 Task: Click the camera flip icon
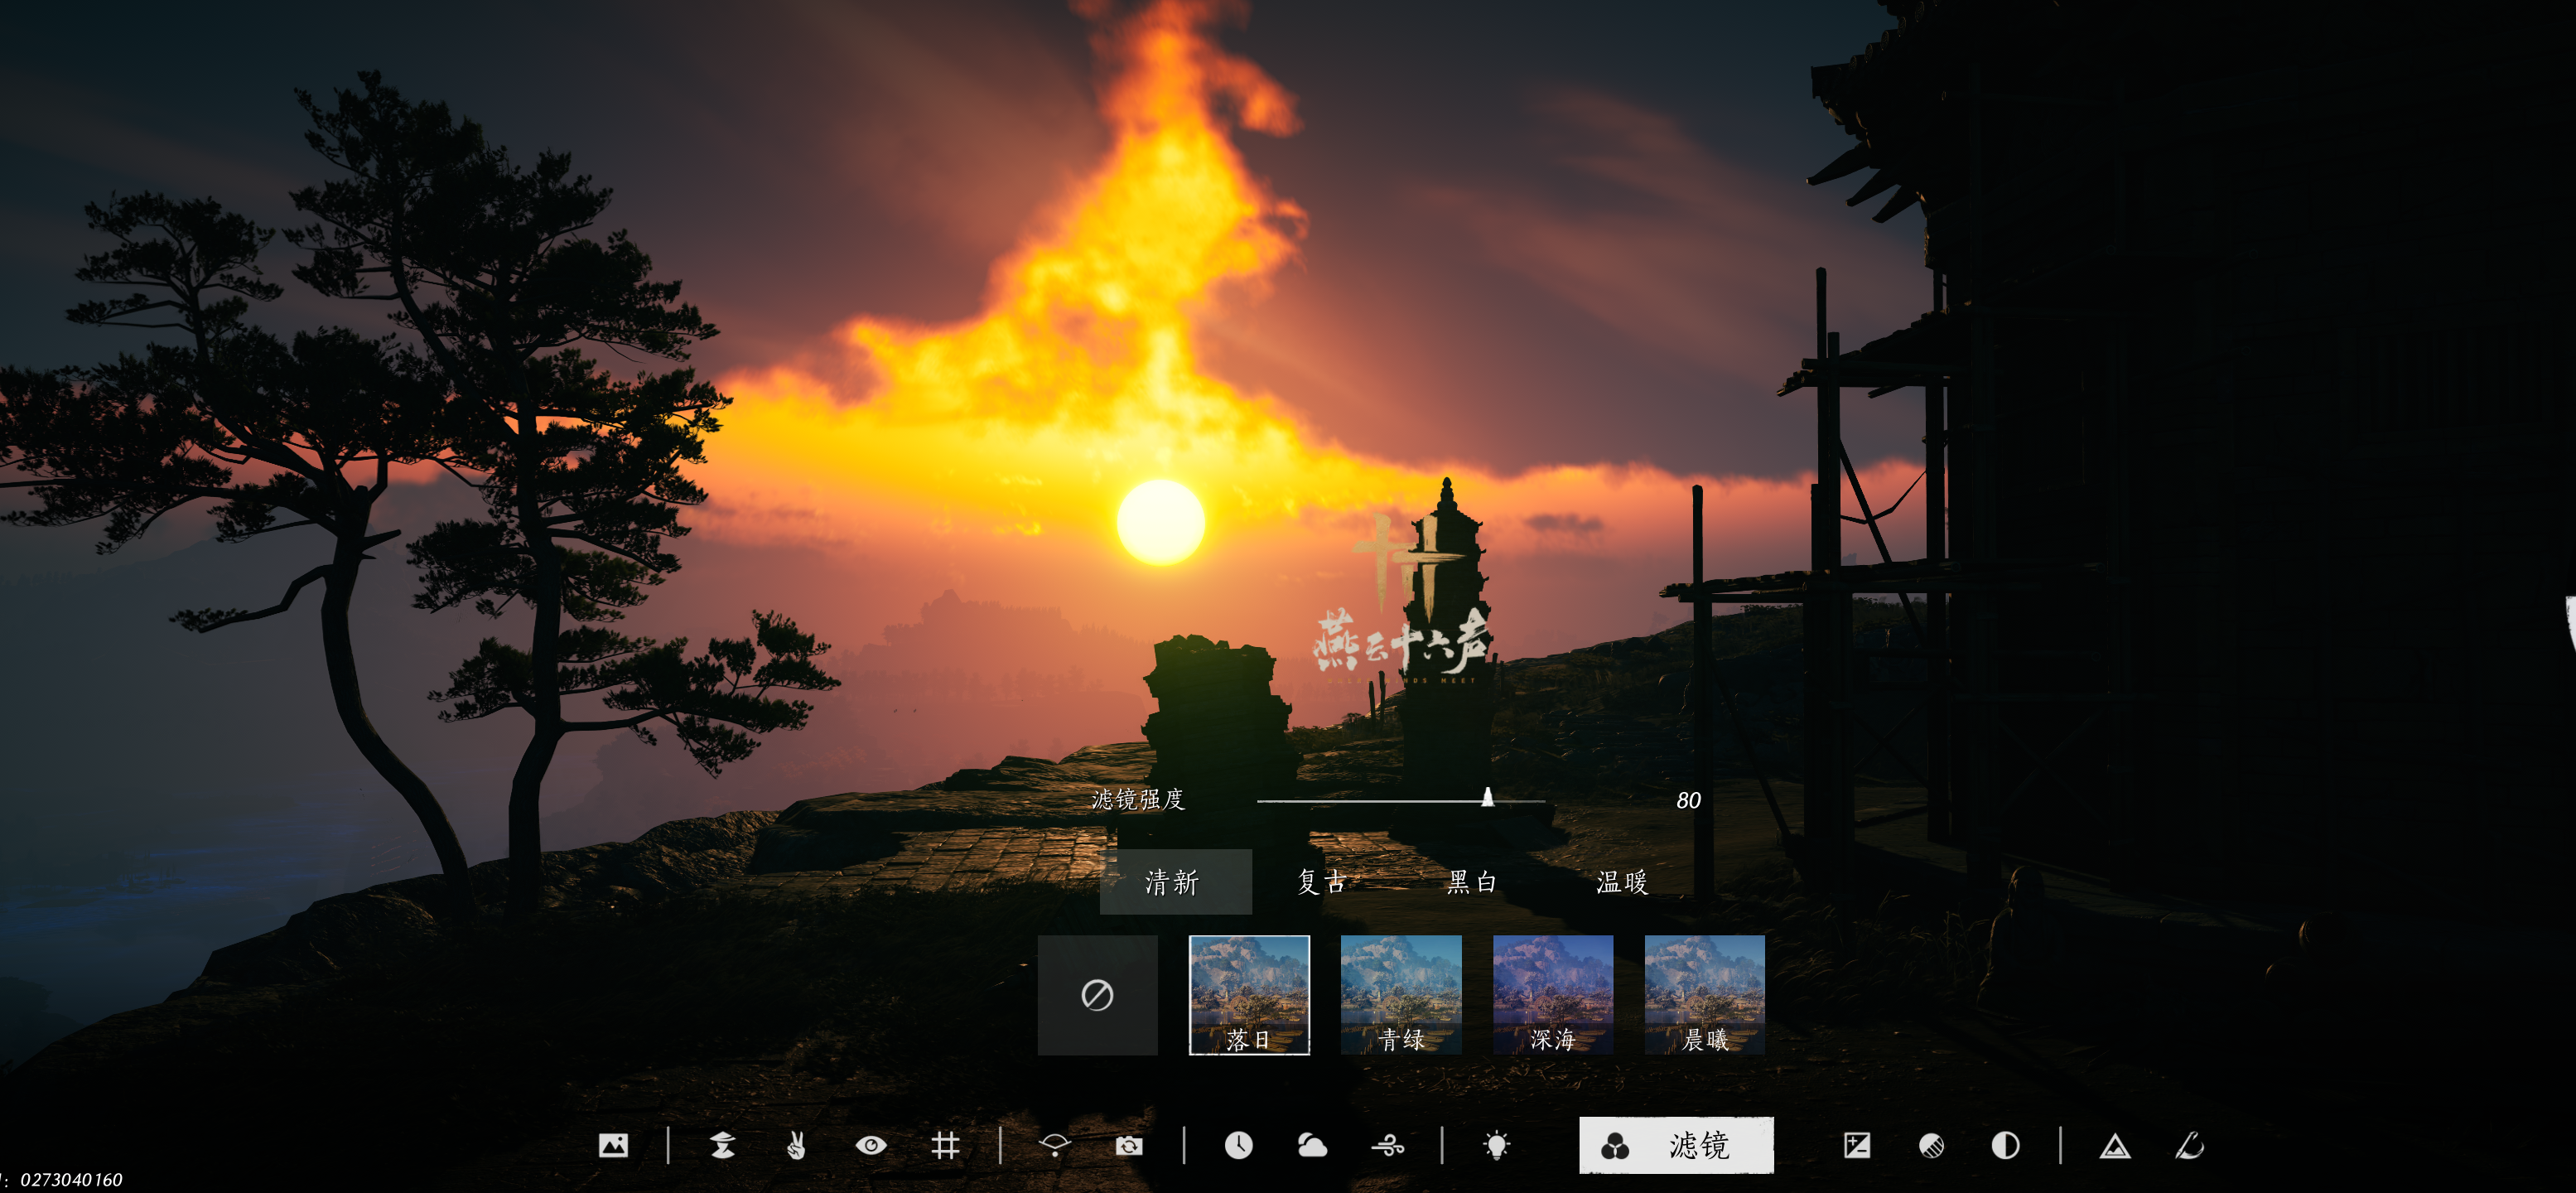point(1129,1145)
